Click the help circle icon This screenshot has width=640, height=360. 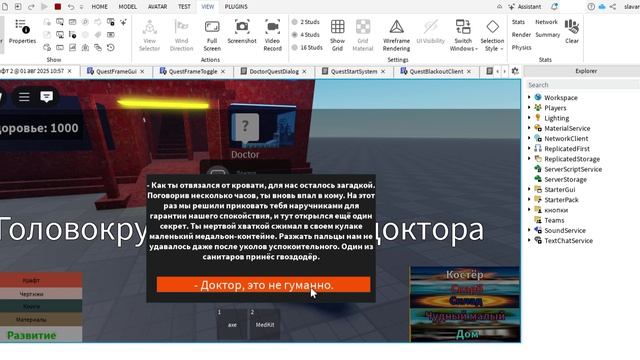pyautogui.click(x=591, y=7)
